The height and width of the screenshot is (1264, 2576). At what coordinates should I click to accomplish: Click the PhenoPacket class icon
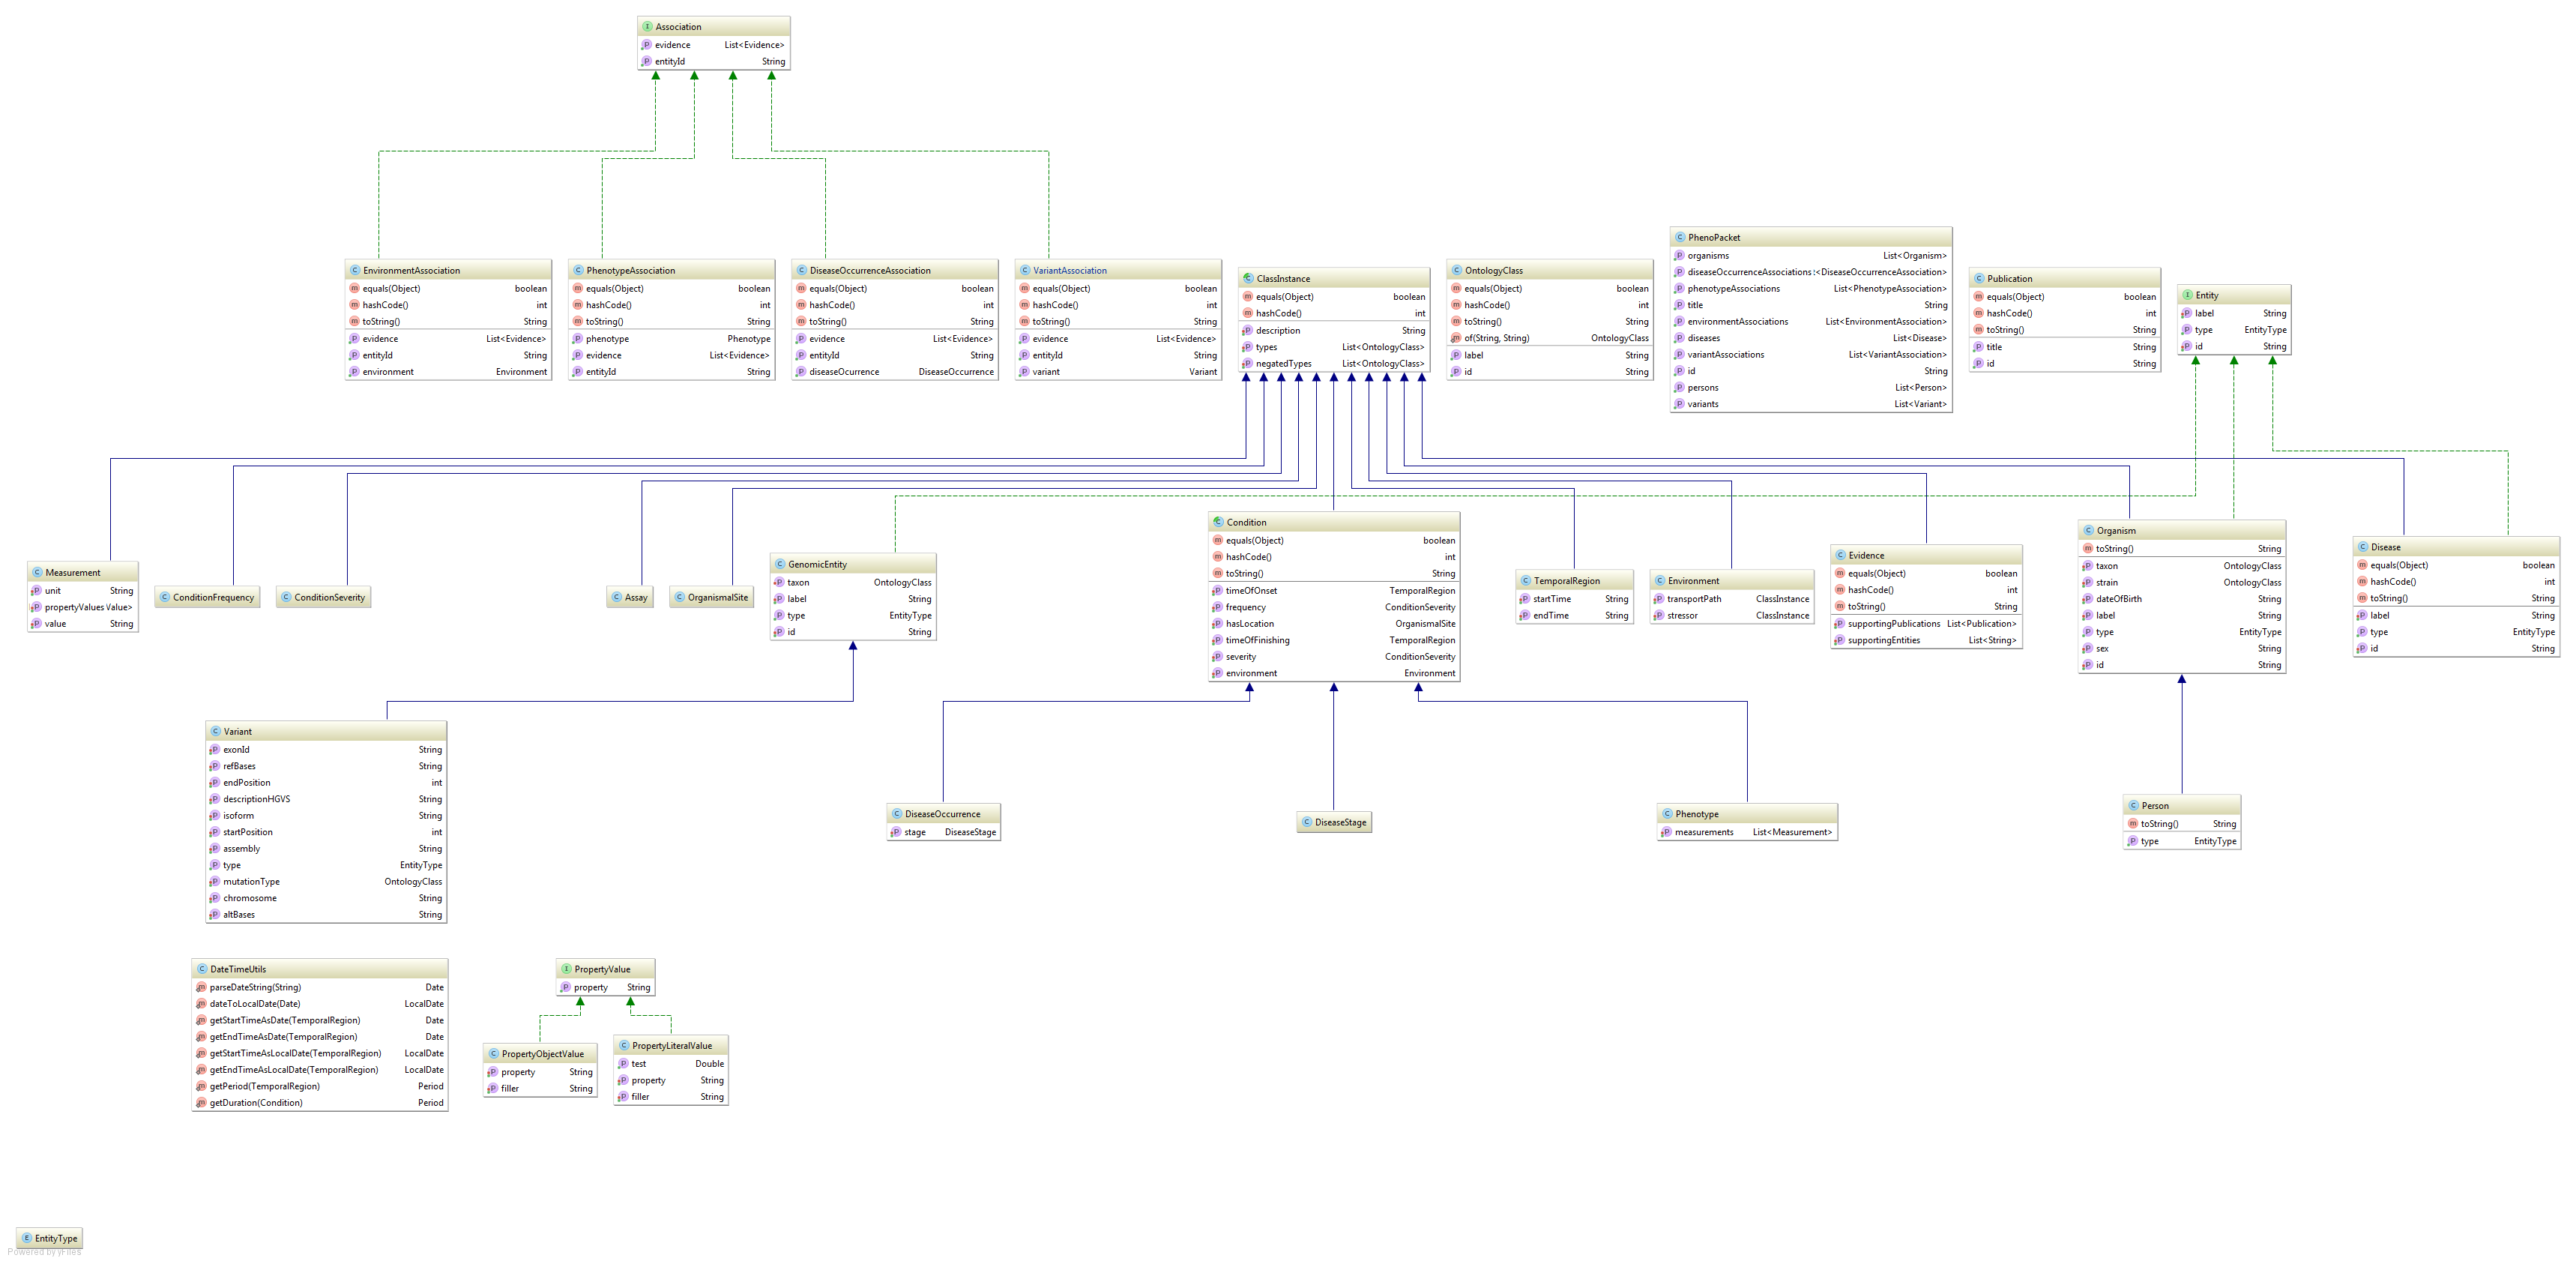tap(1680, 238)
